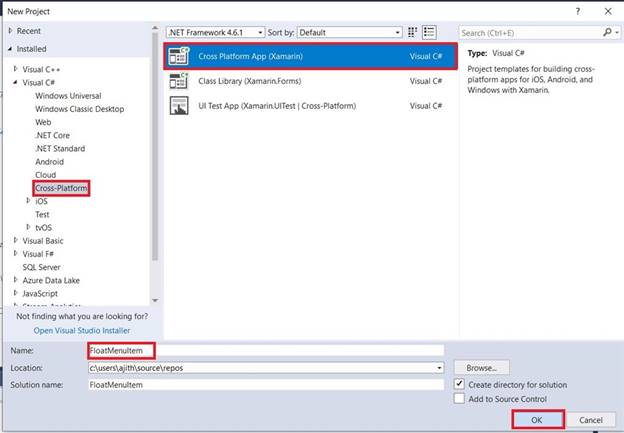This screenshot has width=624, height=433.
Task: Click the Browse... button
Action: [482, 368]
